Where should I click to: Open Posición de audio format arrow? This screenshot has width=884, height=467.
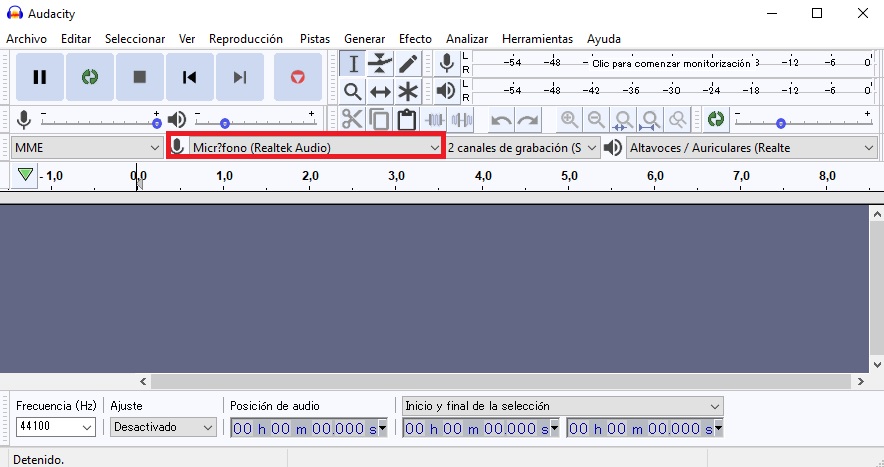point(383,428)
